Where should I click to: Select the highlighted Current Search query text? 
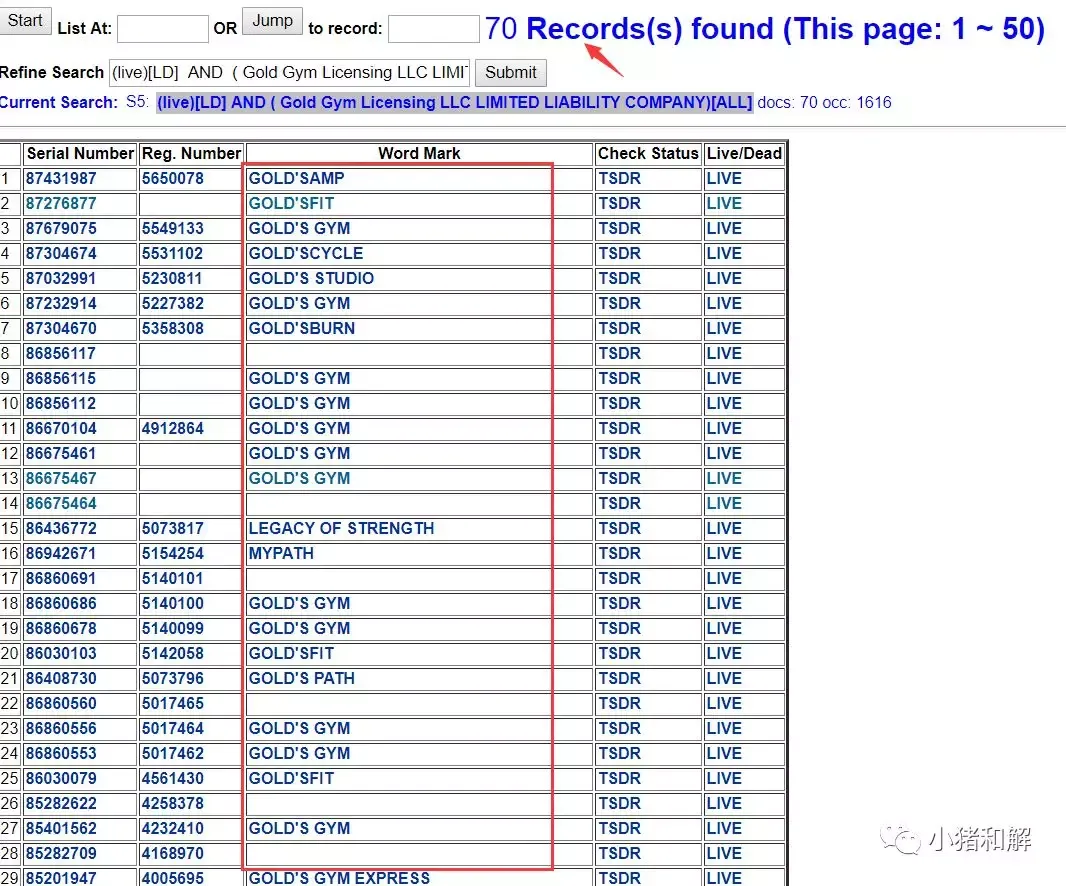455,103
